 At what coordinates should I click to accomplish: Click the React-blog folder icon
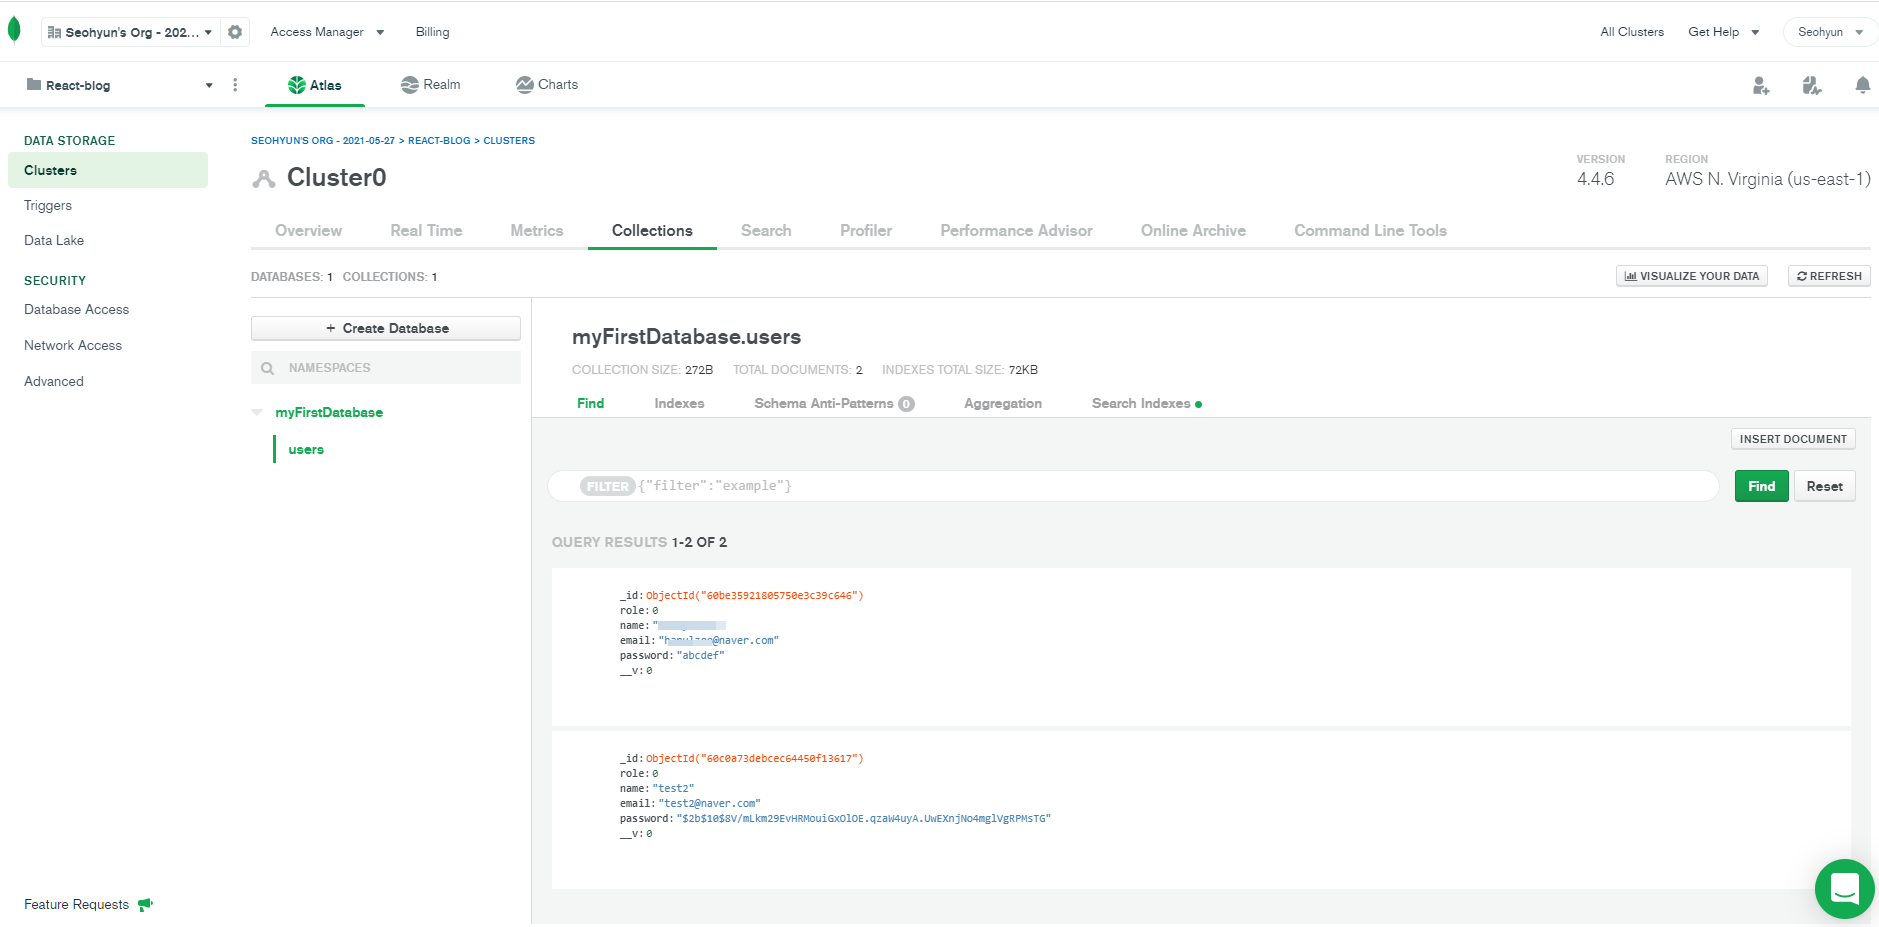tap(34, 85)
